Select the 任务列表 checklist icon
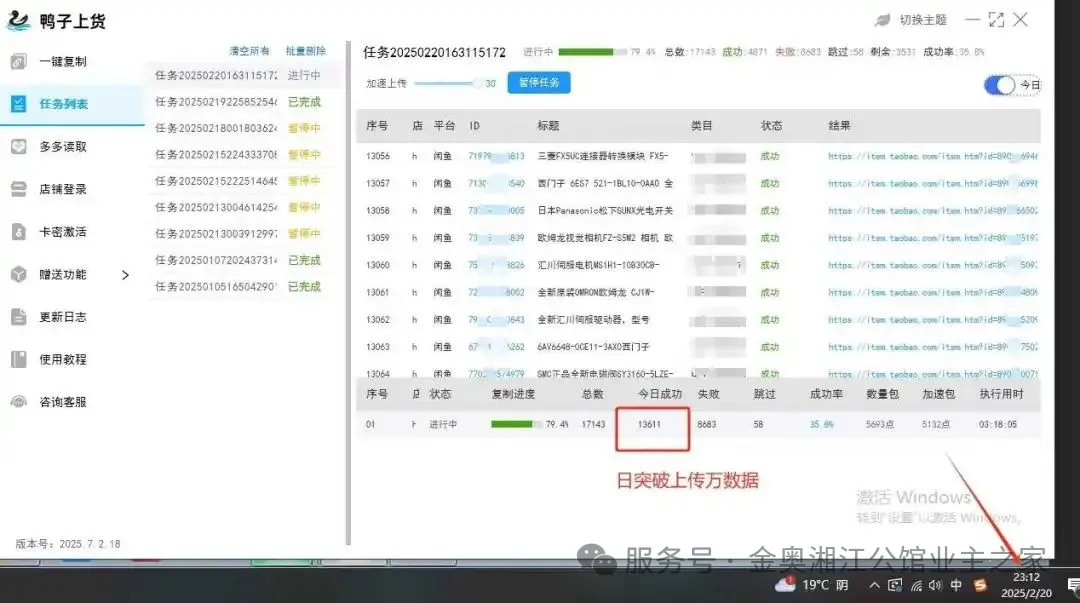 [19, 104]
